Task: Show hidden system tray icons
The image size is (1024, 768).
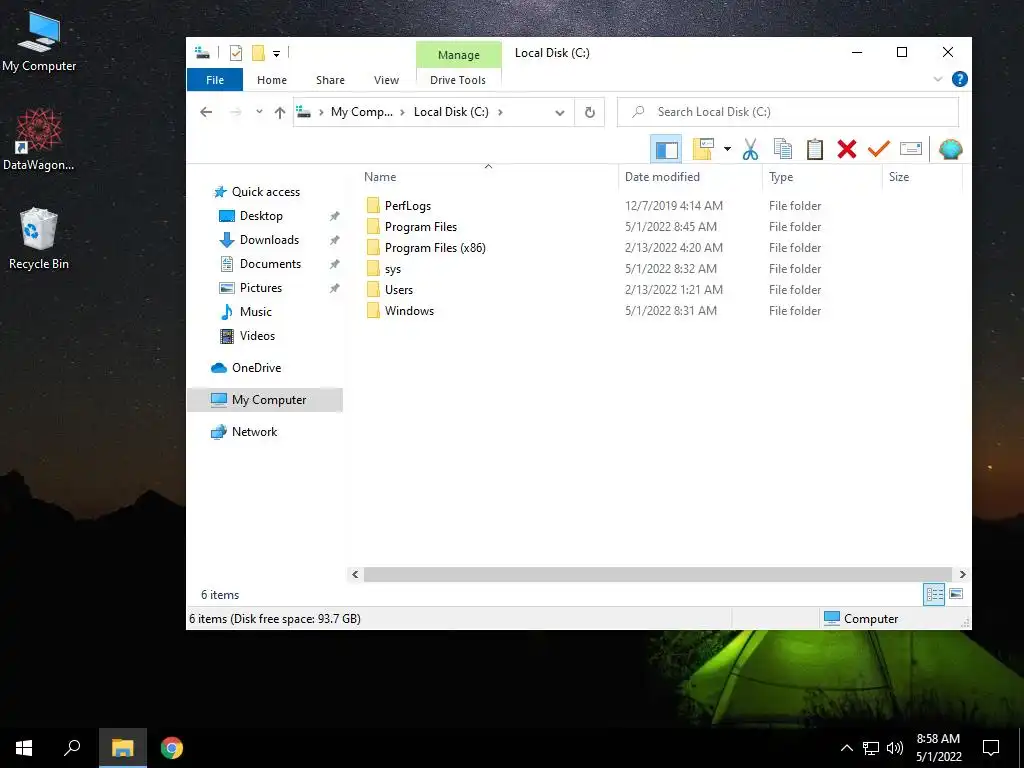Action: [846, 748]
